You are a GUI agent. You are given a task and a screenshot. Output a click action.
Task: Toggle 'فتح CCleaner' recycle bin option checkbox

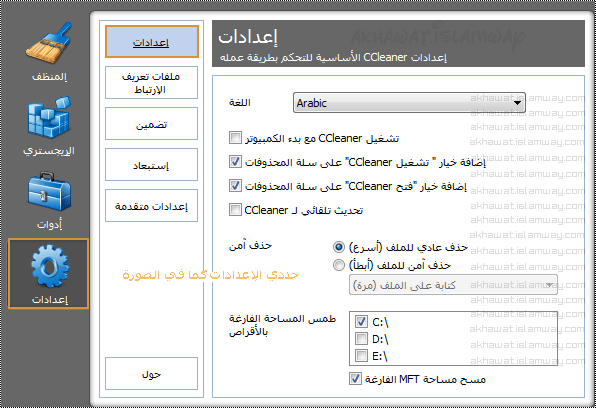point(235,186)
